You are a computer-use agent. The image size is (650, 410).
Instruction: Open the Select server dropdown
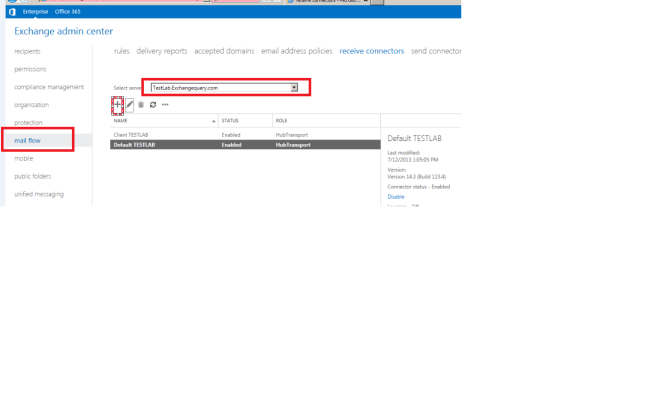point(224,87)
